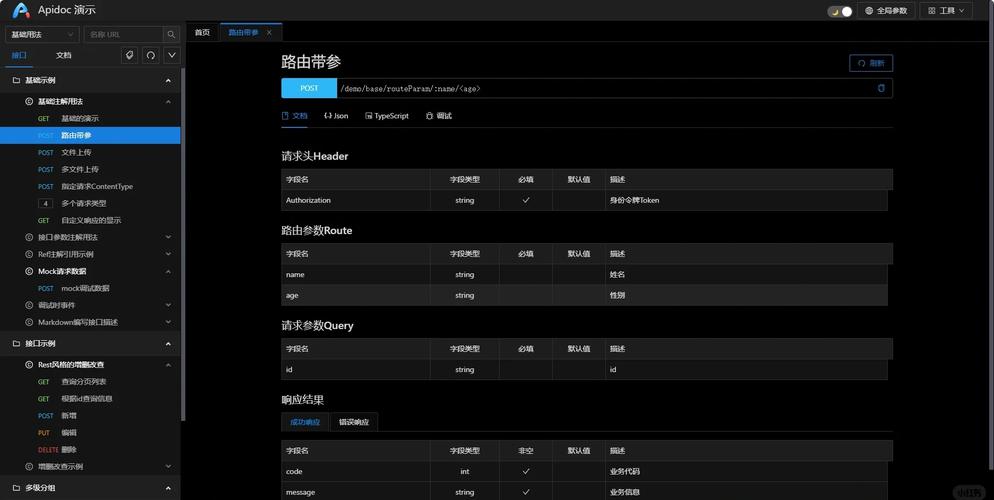Collapse the Mock请求数据 controller
The height and width of the screenshot is (500, 994).
(x=168, y=271)
